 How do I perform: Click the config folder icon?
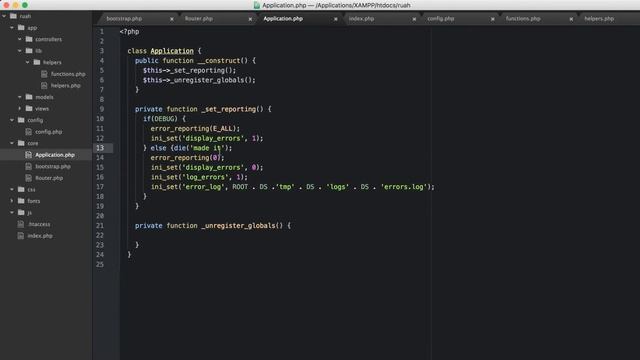click(21, 120)
